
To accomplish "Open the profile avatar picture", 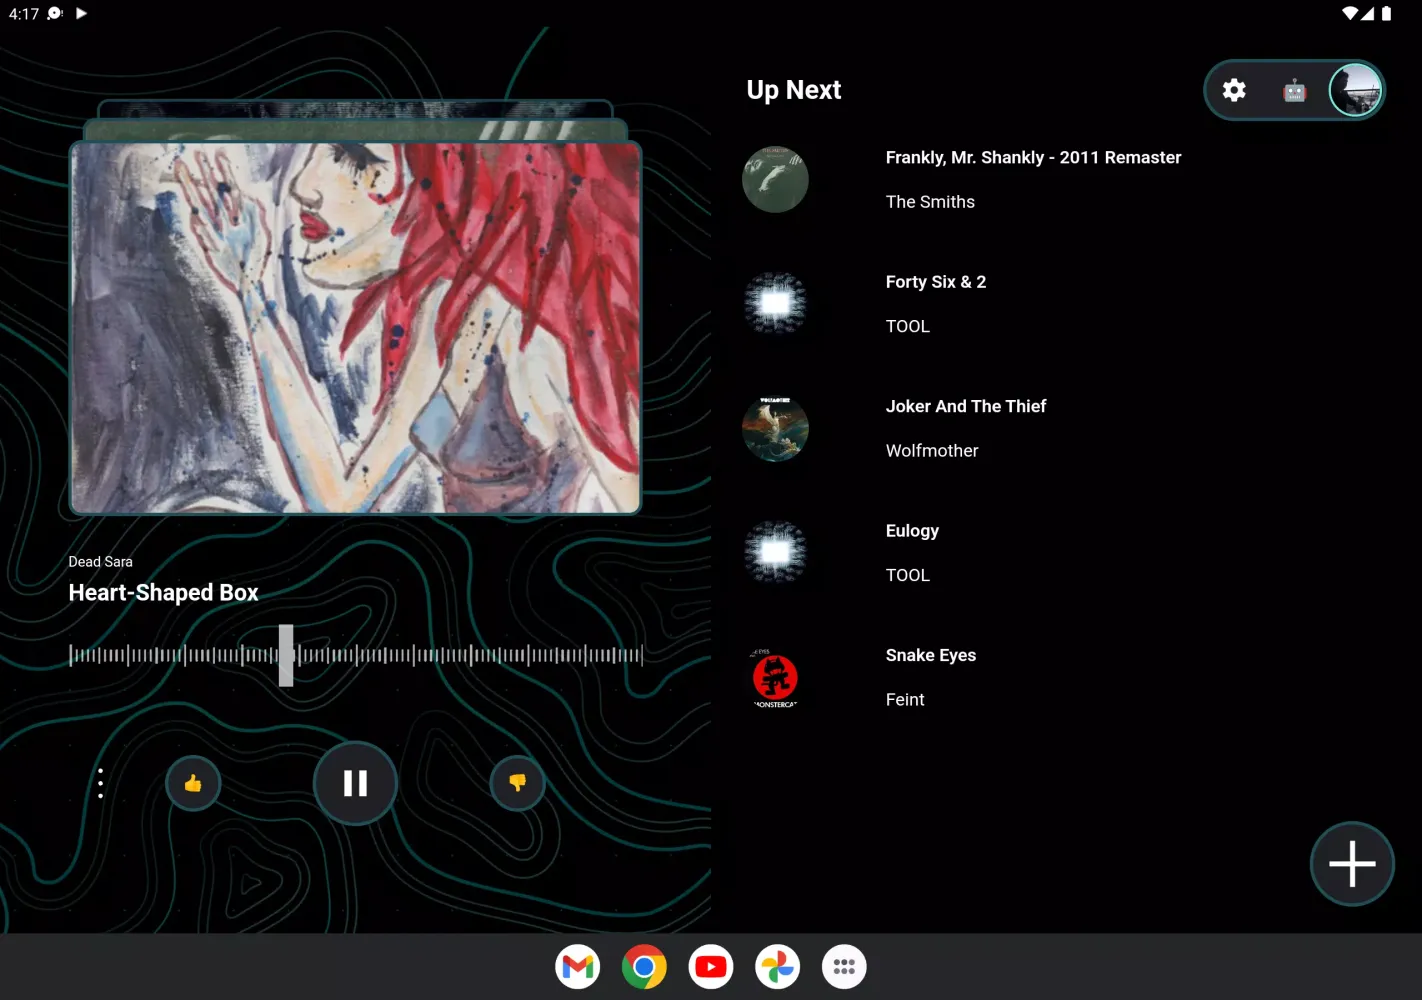I will (x=1355, y=90).
